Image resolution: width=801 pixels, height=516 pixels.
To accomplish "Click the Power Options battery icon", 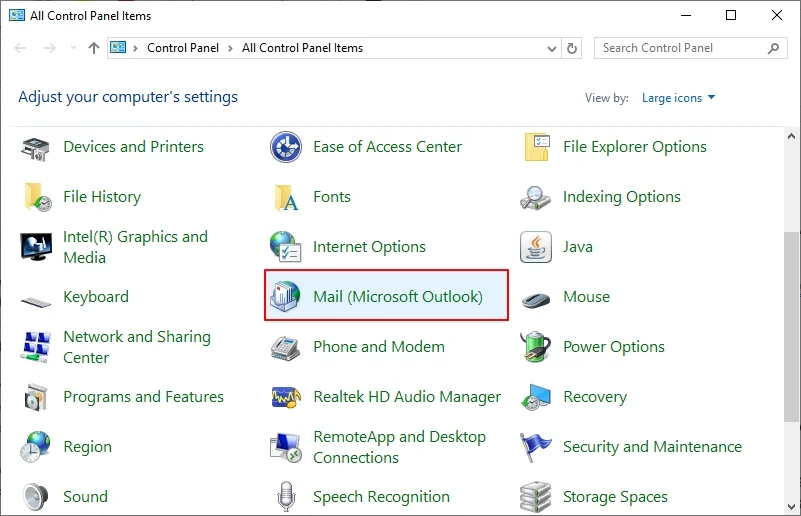I will 537,347.
